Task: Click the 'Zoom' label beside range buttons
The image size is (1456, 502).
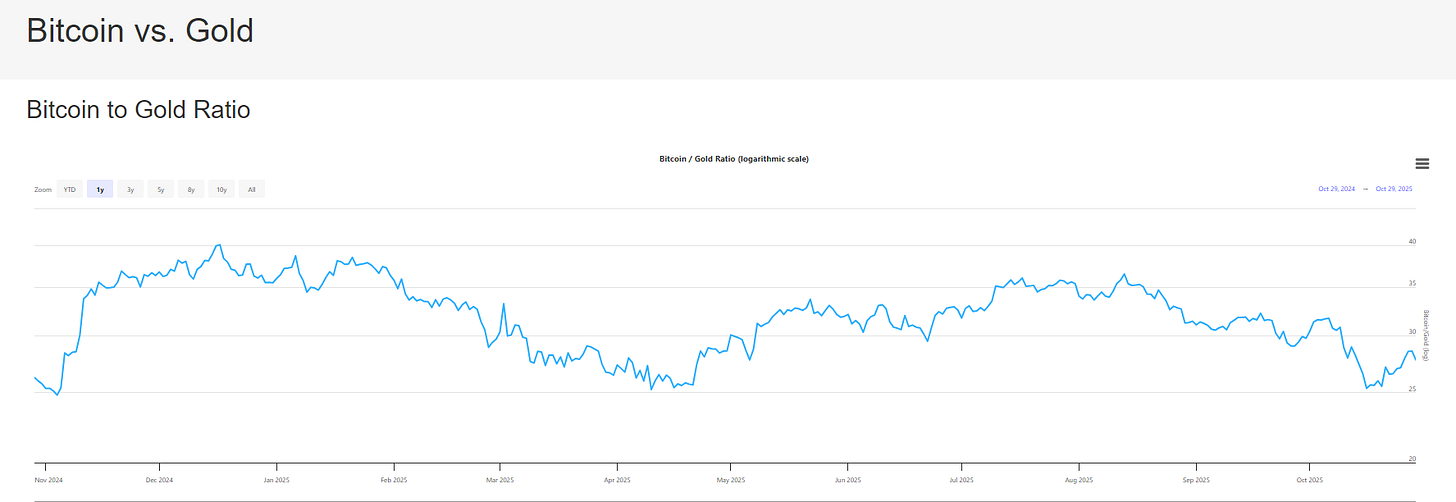Action: pos(43,189)
